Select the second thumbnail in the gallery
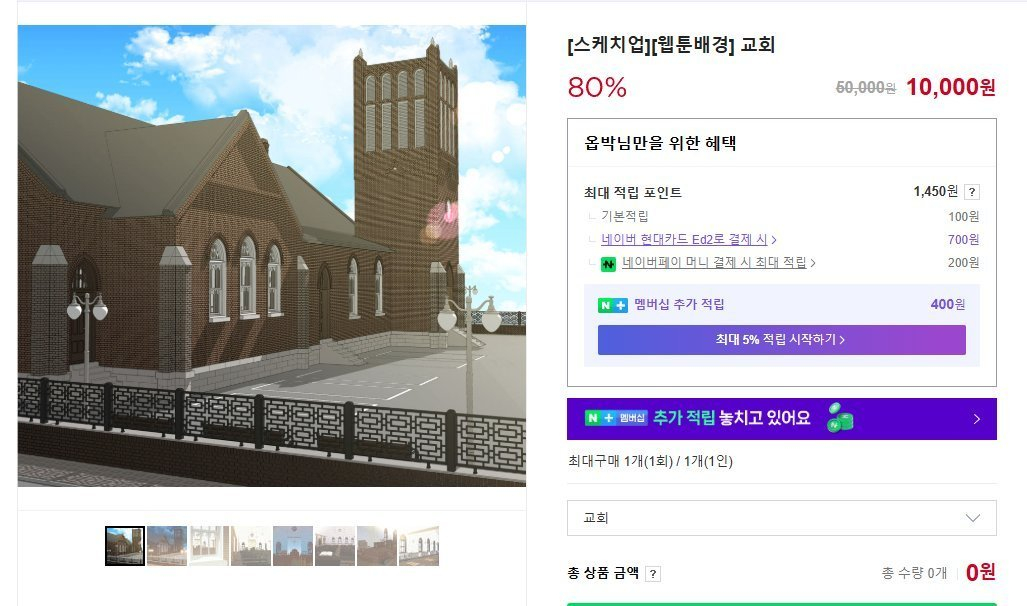The height and width of the screenshot is (606, 1027). [167, 546]
